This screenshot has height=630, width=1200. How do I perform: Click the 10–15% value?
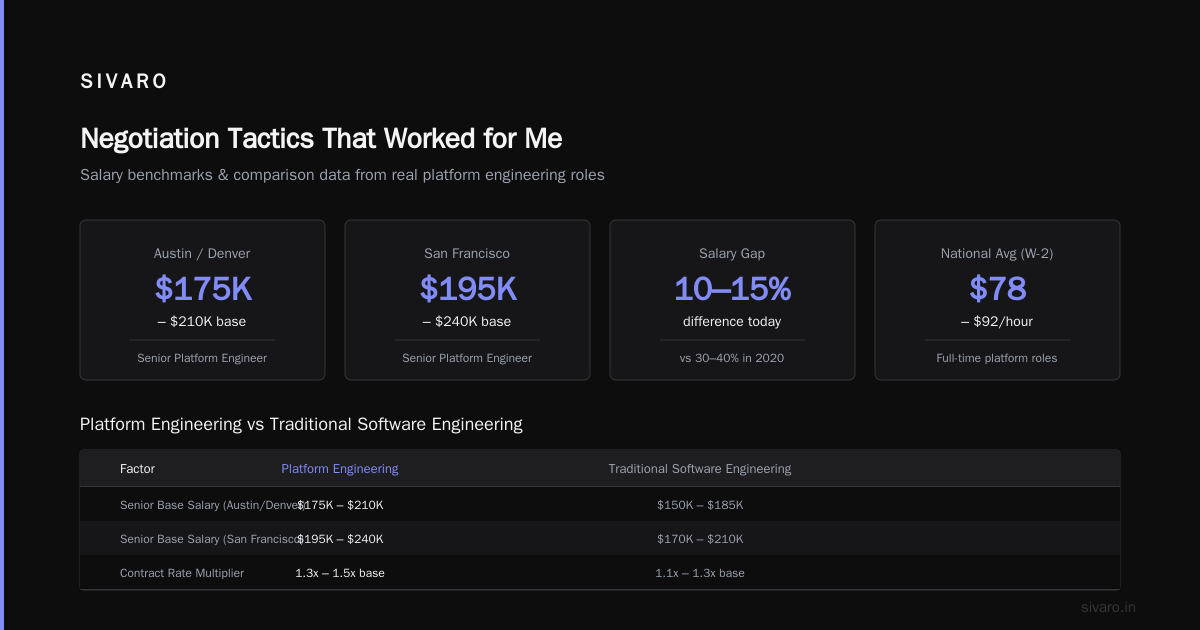pyautogui.click(x=732, y=289)
